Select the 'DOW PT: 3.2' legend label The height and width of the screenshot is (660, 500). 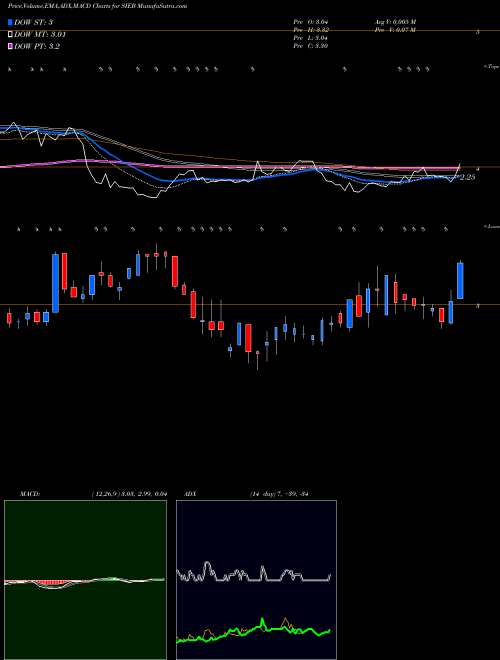pos(37,46)
